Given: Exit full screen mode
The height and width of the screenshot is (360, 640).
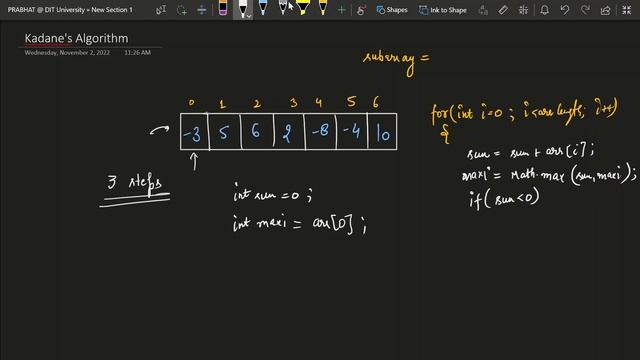Looking at the screenshot, I should click(627, 10).
